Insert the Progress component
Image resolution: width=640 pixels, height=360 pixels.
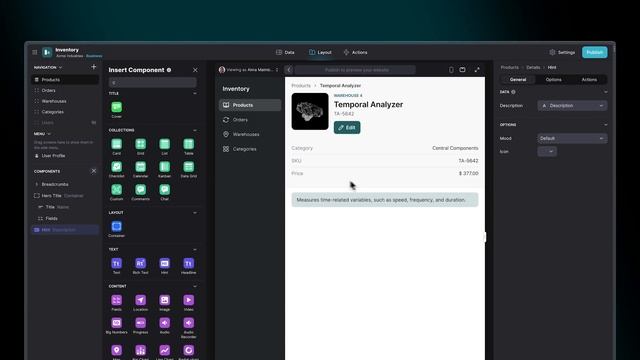pos(140,323)
